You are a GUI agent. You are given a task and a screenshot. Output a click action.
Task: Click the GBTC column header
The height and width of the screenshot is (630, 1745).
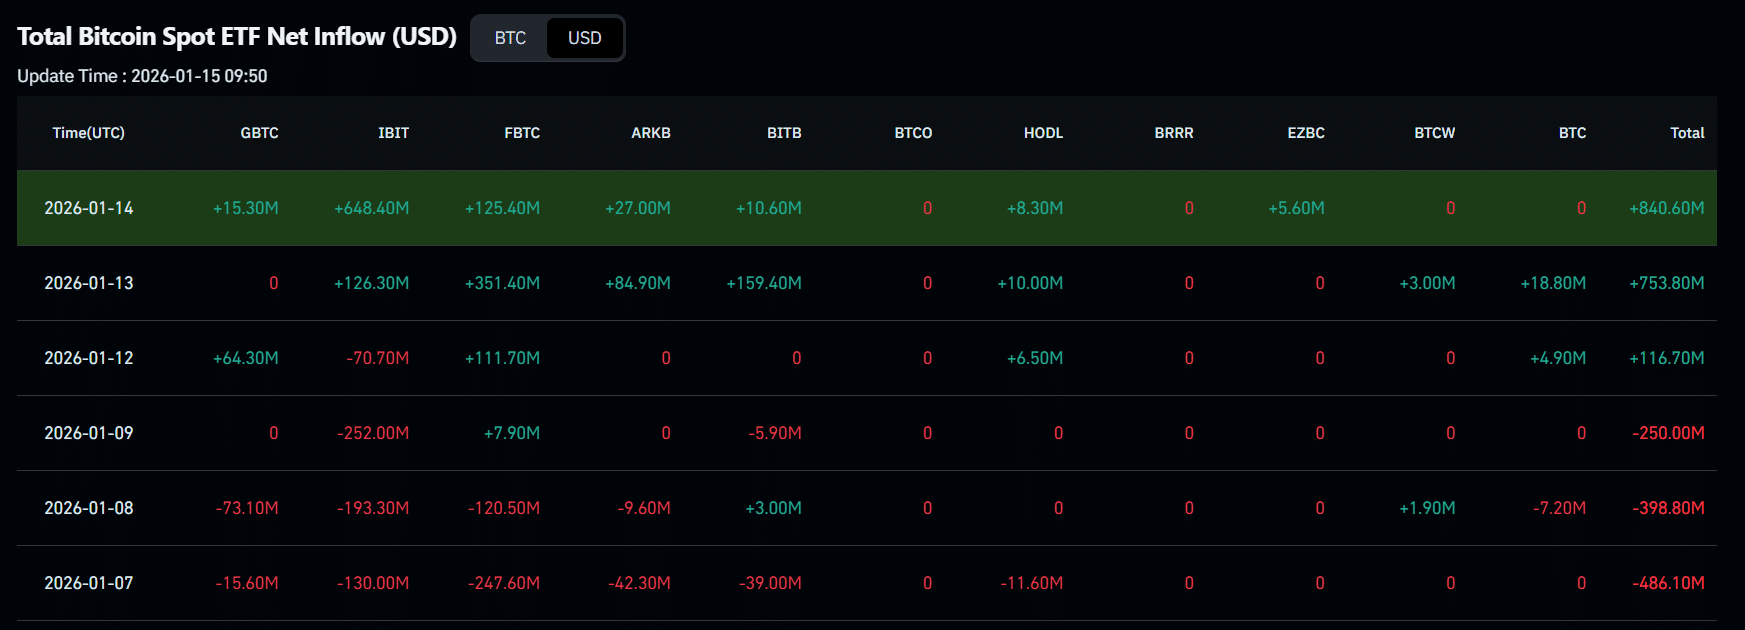(259, 133)
